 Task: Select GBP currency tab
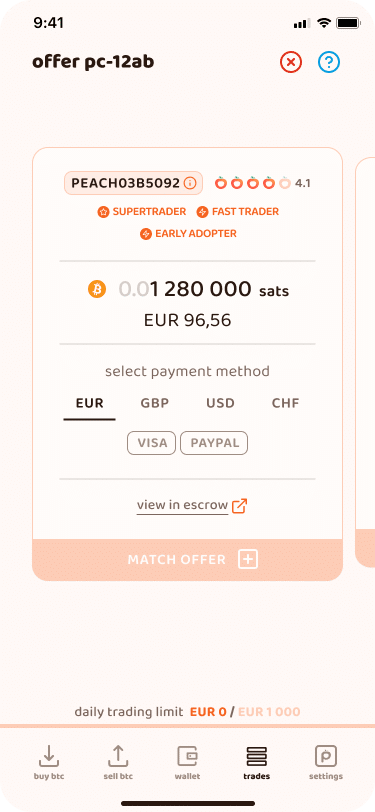[155, 404]
